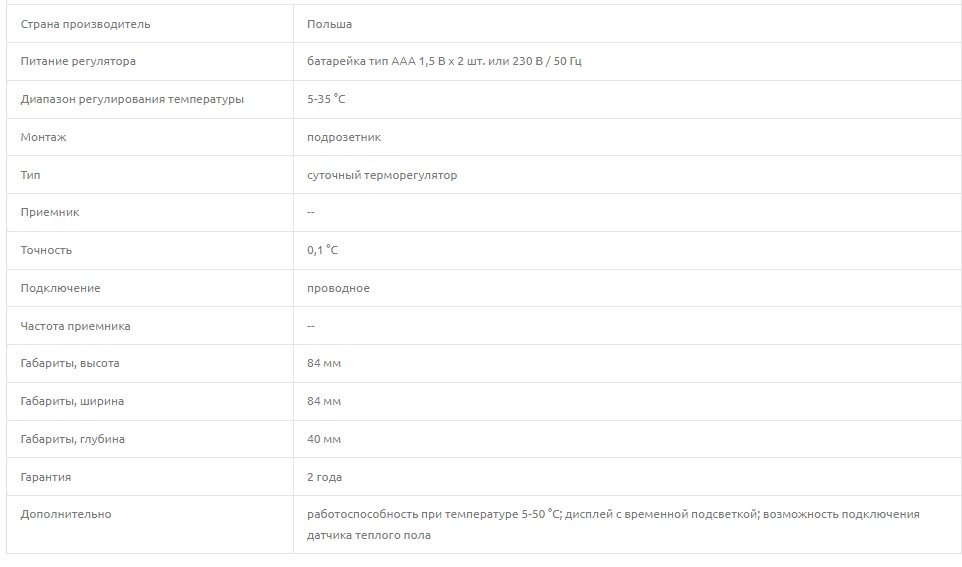Select the '40 мм' depth value
Viewport: 962px width, 567px height.
[324, 440]
